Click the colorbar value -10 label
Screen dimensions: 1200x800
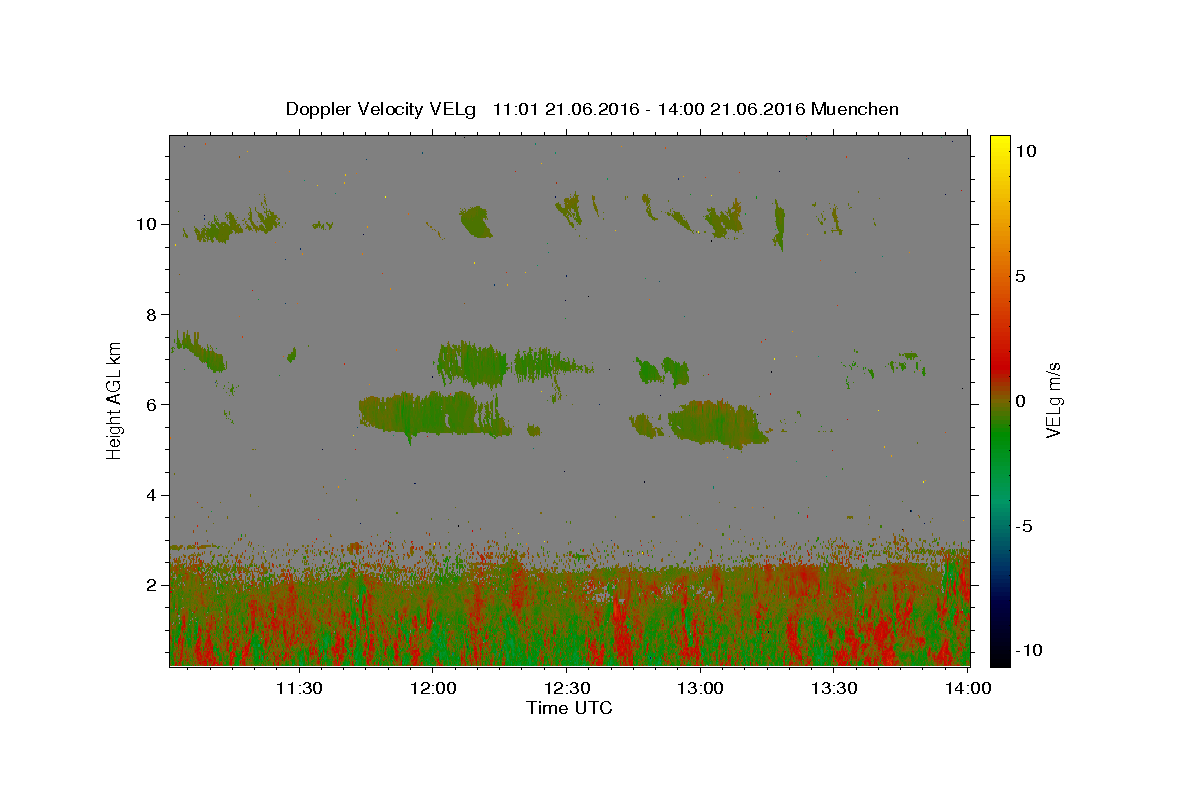pos(1028,650)
